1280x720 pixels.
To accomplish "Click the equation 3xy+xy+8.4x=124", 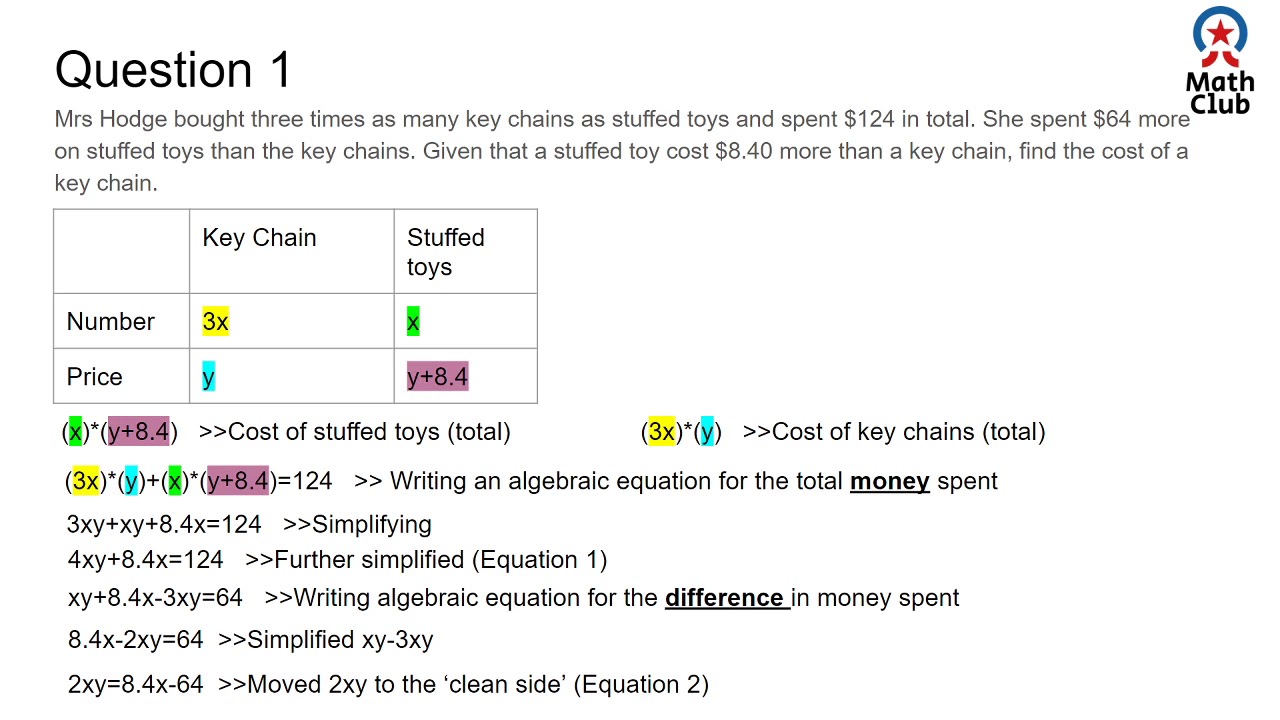I will (x=163, y=524).
